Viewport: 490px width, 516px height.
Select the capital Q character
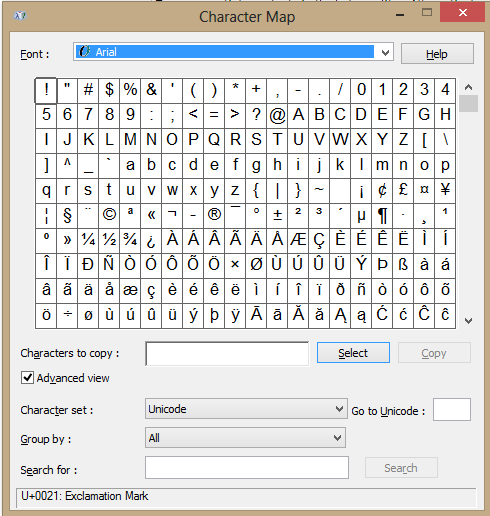214,140
